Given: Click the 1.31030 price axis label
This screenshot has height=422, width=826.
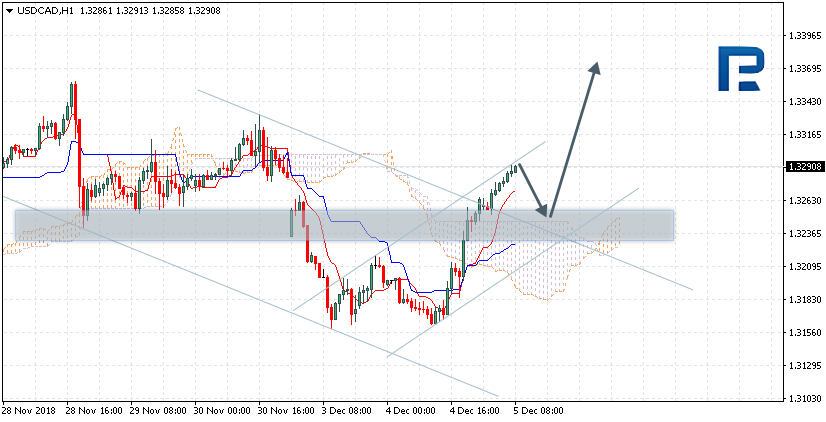Looking at the screenshot, I should [x=803, y=398].
